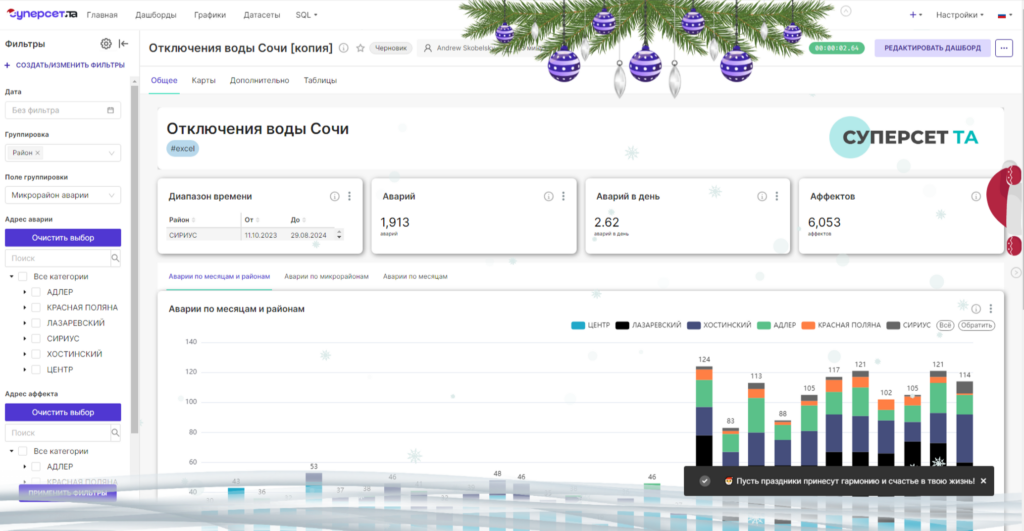Image resolution: width=1024 pixels, height=531 pixels.
Task: Click the calendar icon in Дата filter
Action: click(x=110, y=110)
